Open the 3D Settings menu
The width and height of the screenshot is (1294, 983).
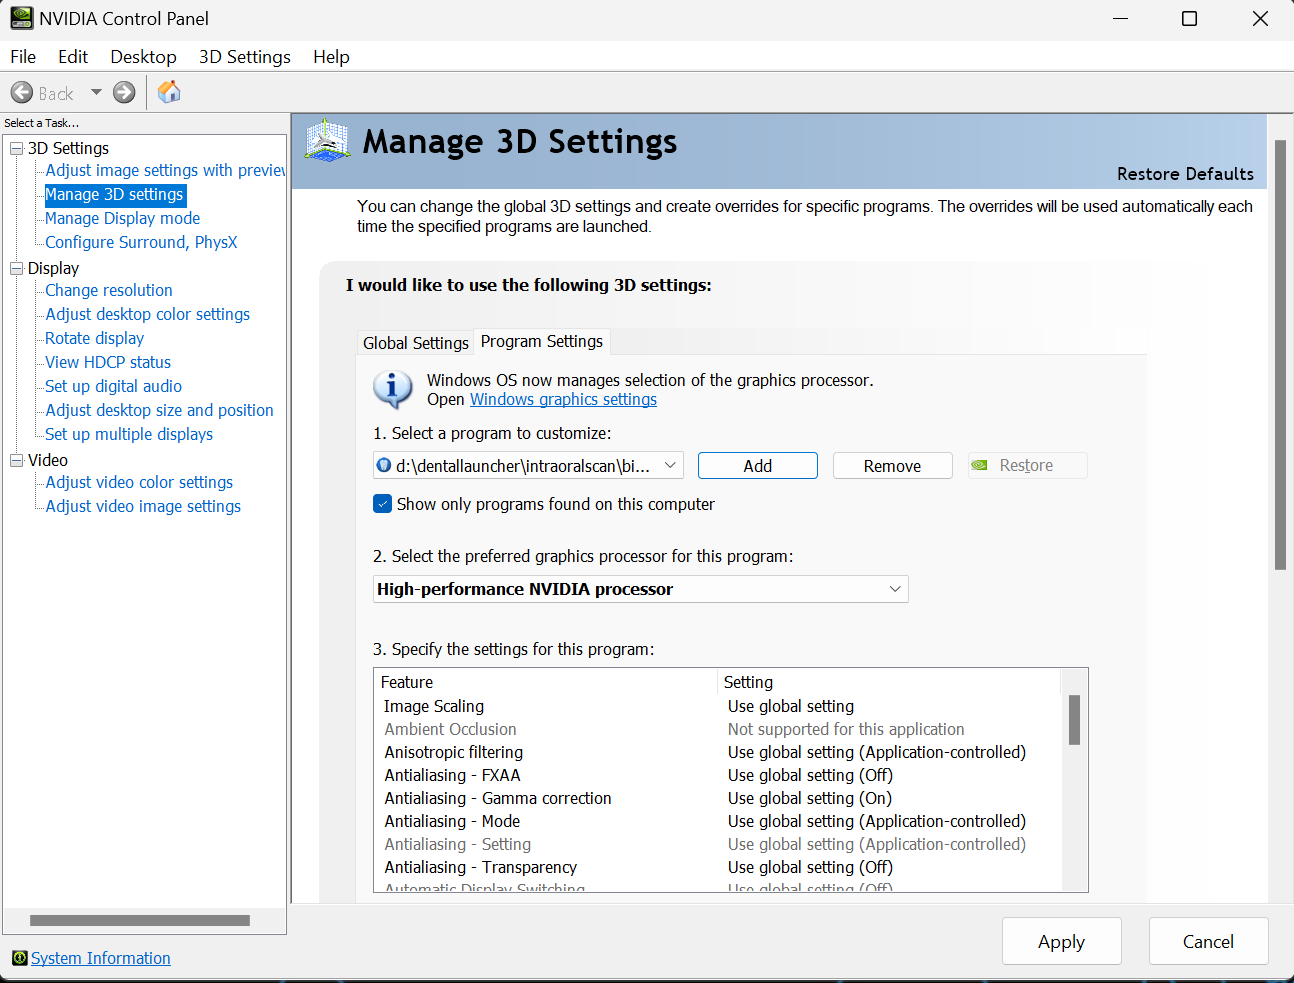click(x=245, y=57)
